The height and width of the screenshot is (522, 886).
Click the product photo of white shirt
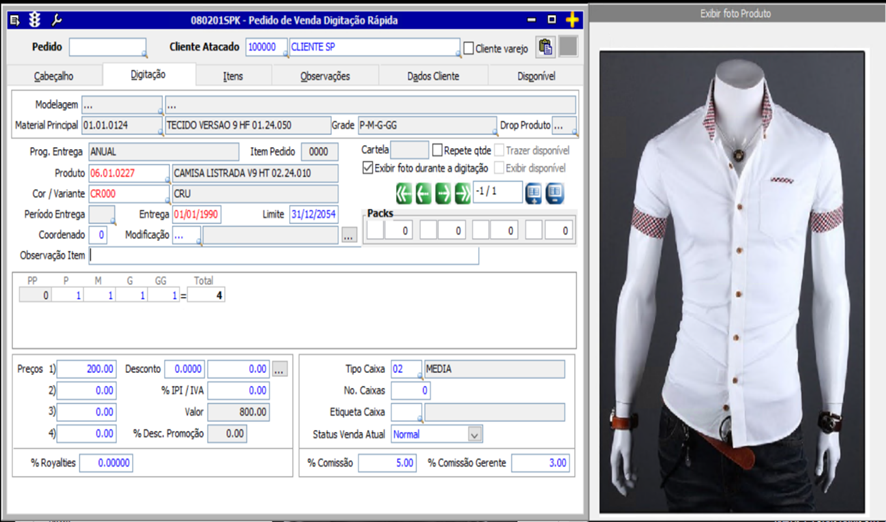[732, 281]
